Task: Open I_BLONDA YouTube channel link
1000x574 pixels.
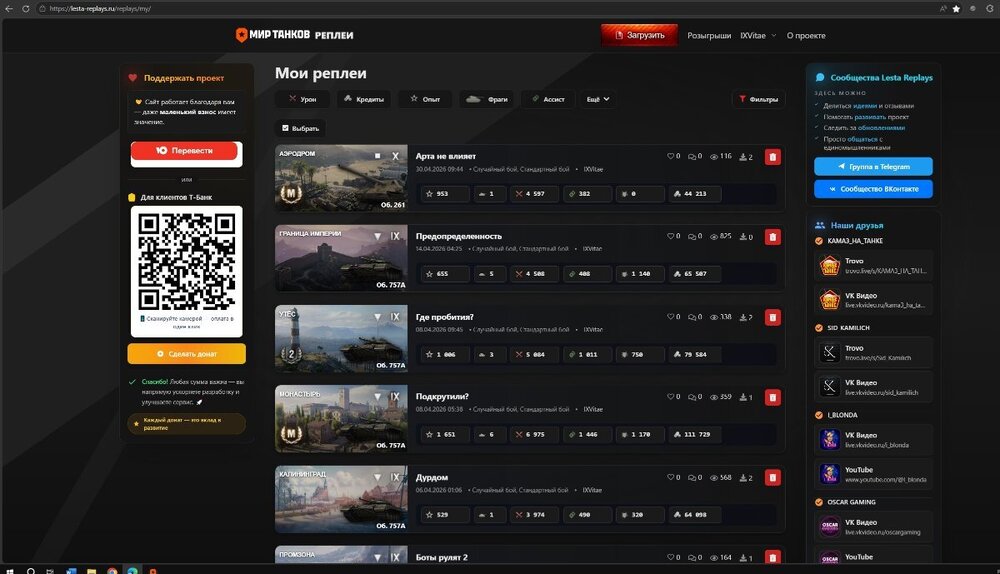Action: [x=873, y=474]
